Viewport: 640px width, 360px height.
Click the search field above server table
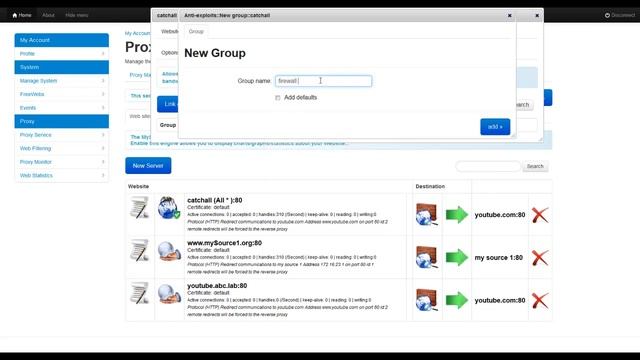pyautogui.click(x=488, y=166)
